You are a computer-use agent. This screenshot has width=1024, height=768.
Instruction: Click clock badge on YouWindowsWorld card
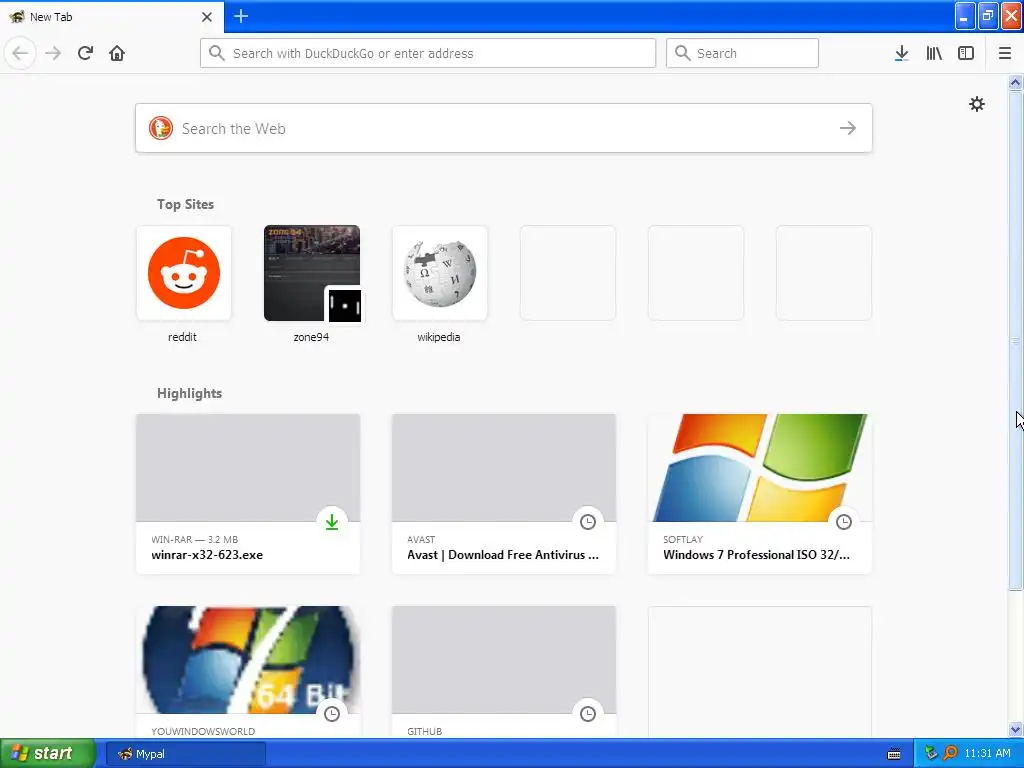point(332,714)
